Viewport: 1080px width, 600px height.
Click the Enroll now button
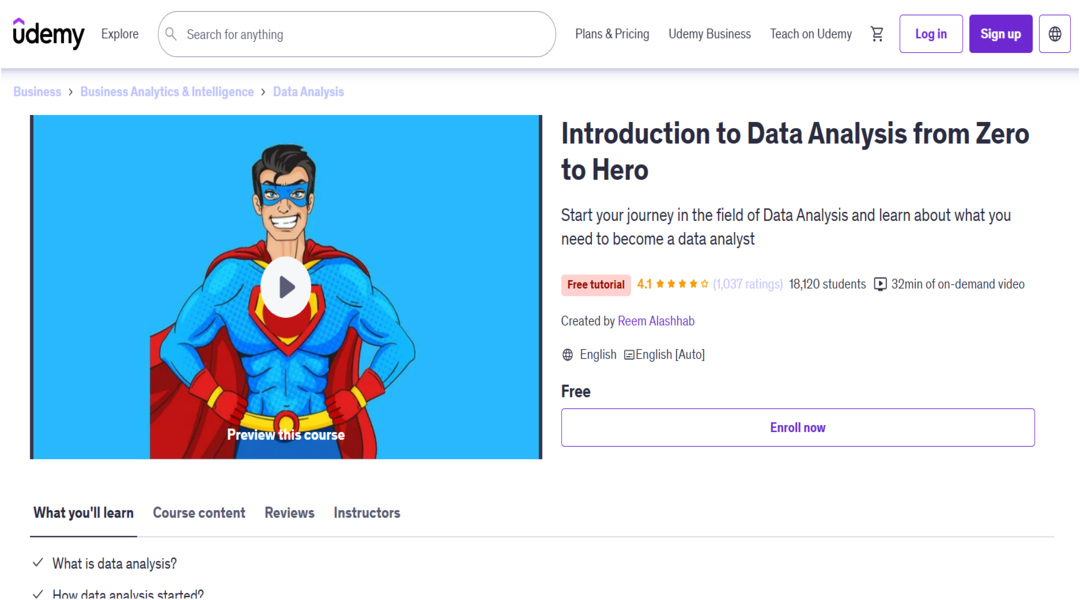(798, 427)
